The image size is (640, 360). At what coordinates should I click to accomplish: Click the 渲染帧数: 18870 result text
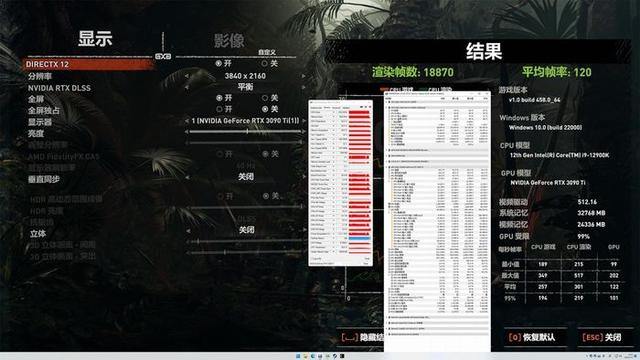pos(412,72)
